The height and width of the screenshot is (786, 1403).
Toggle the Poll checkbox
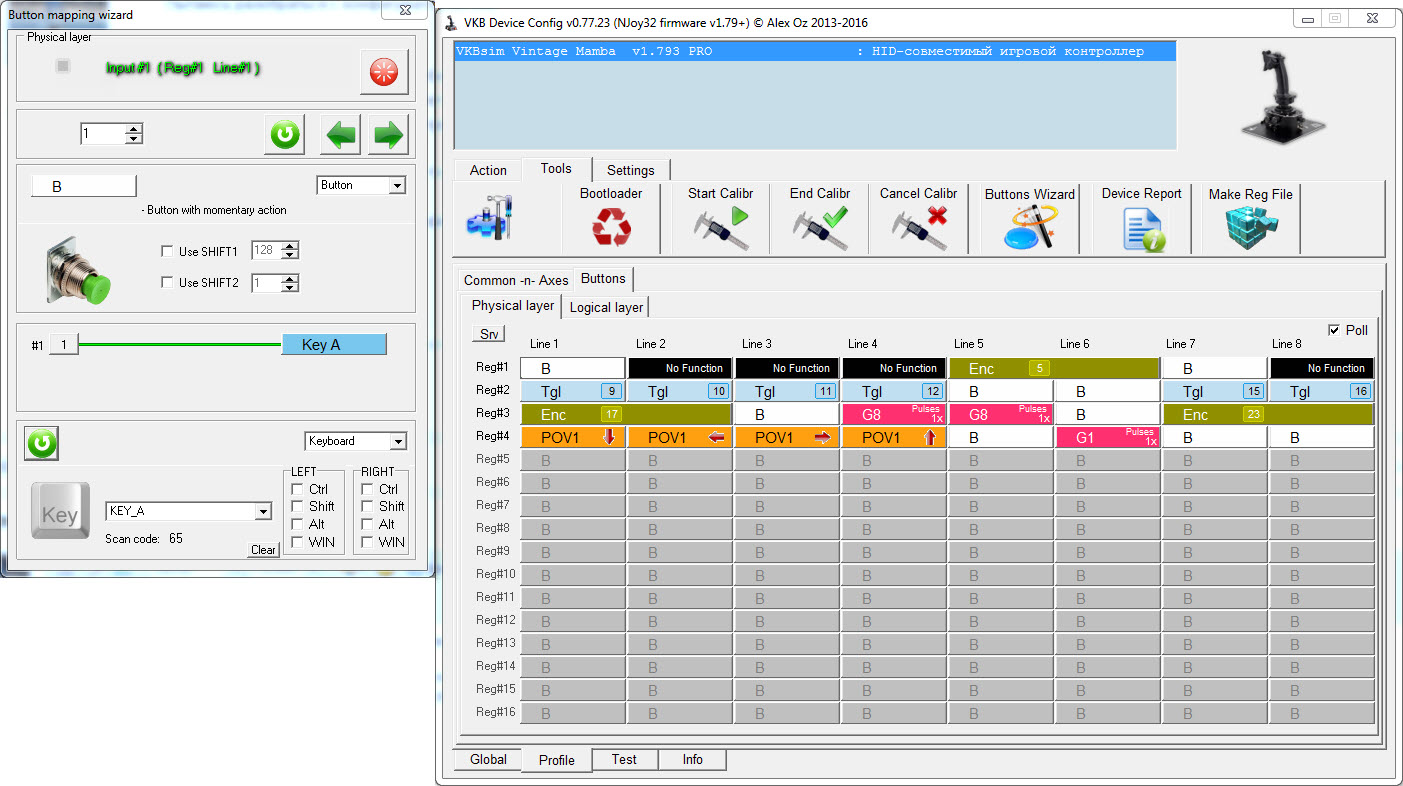click(x=1334, y=330)
